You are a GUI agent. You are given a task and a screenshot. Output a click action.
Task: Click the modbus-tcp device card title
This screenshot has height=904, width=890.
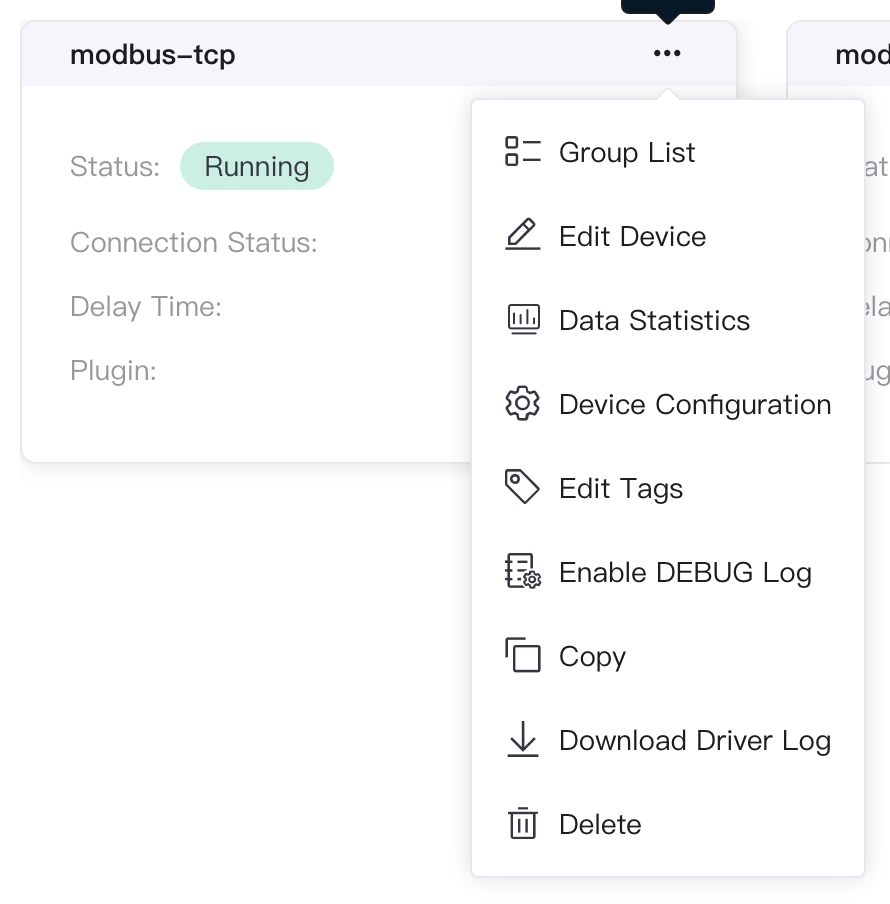click(x=153, y=55)
